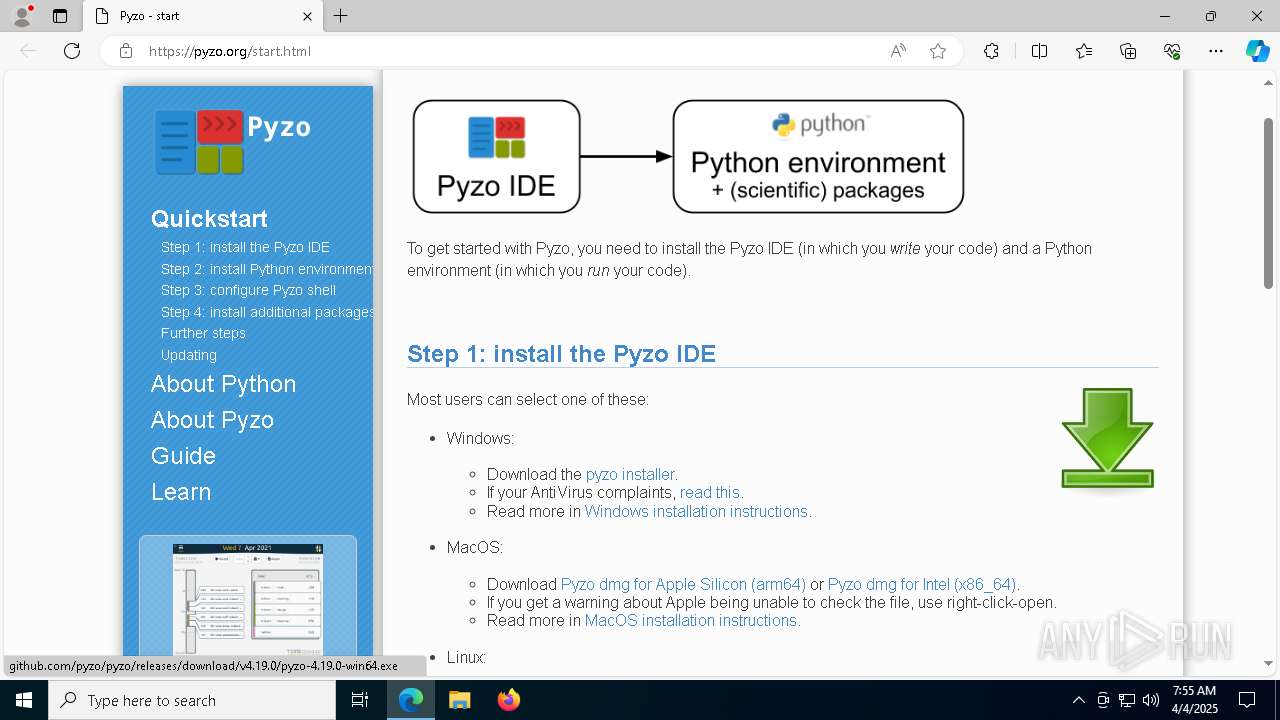Screen dimensions: 1280x720
Task: Download 'Pyzo dmg for Intel (x86_64)'
Action: click(922, 584)
